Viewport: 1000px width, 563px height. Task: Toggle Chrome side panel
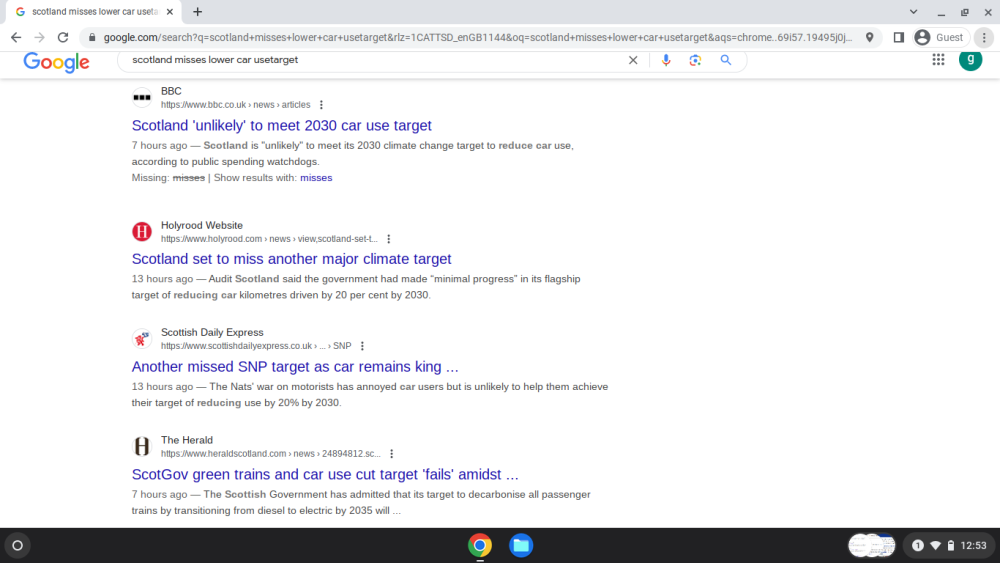899,38
